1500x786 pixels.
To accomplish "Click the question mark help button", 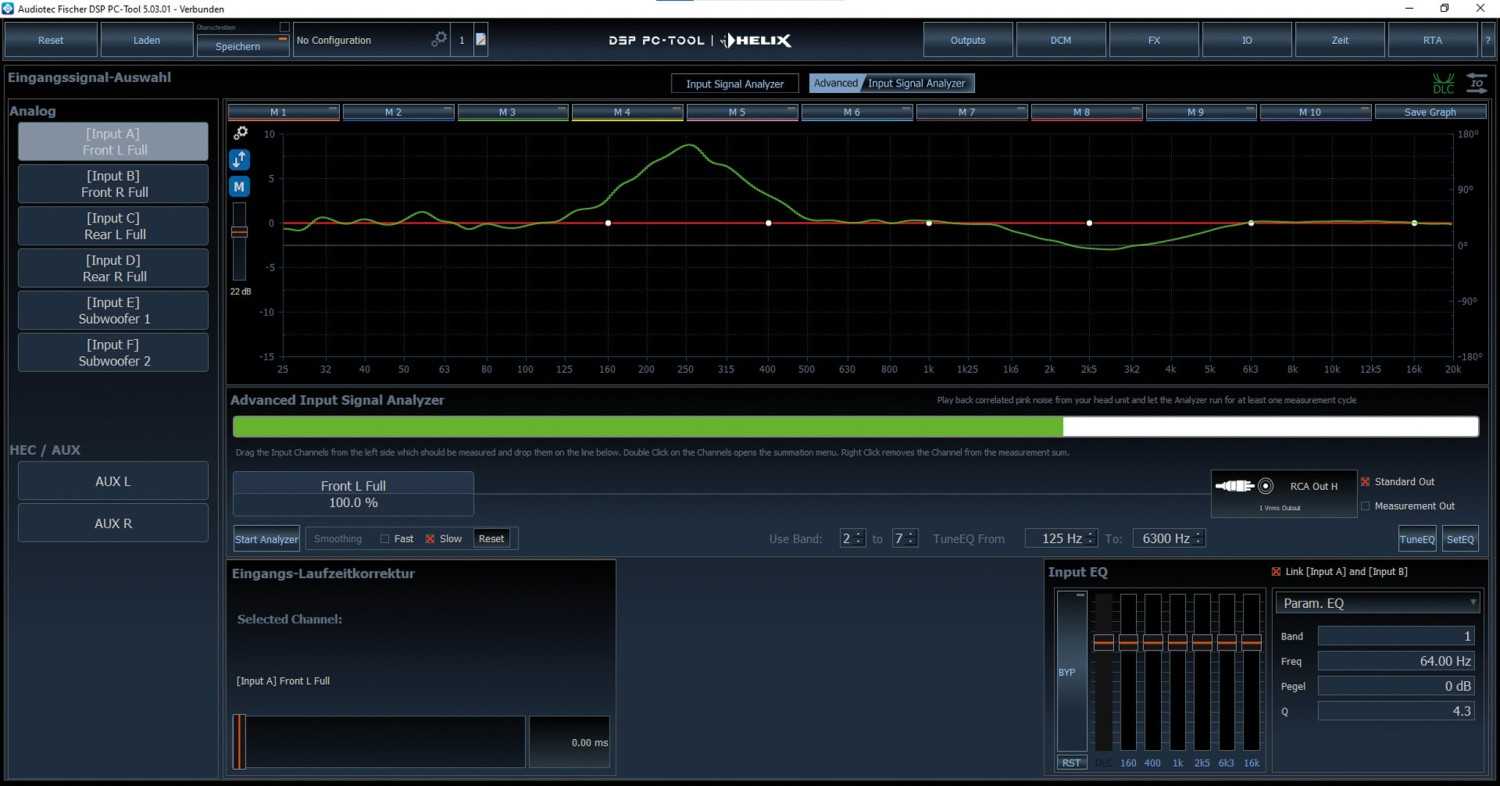I will [1488, 40].
